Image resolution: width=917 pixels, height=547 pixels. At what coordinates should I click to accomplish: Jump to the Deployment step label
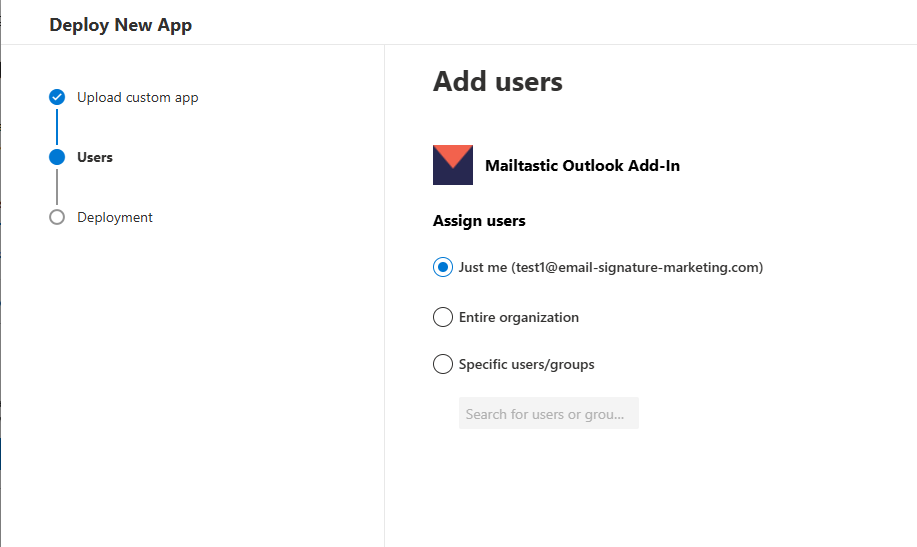pos(115,217)
